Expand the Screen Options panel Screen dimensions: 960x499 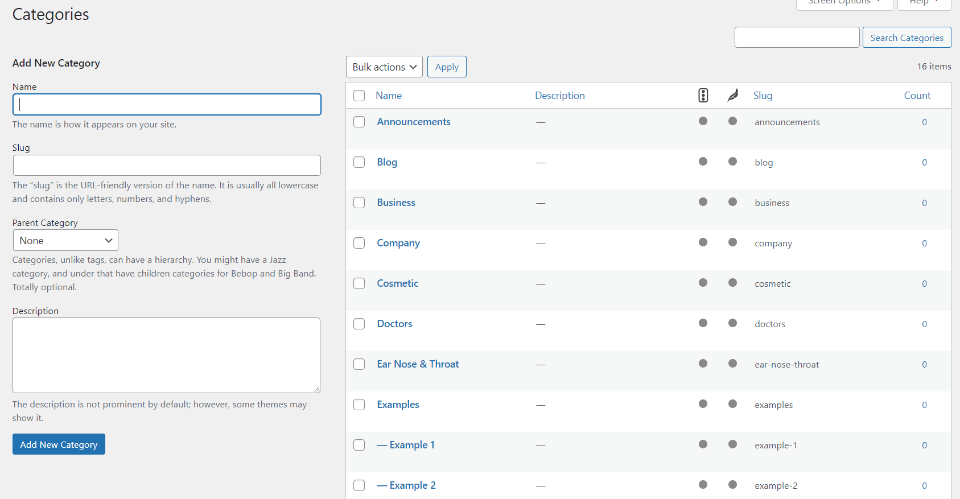point(844,3)
